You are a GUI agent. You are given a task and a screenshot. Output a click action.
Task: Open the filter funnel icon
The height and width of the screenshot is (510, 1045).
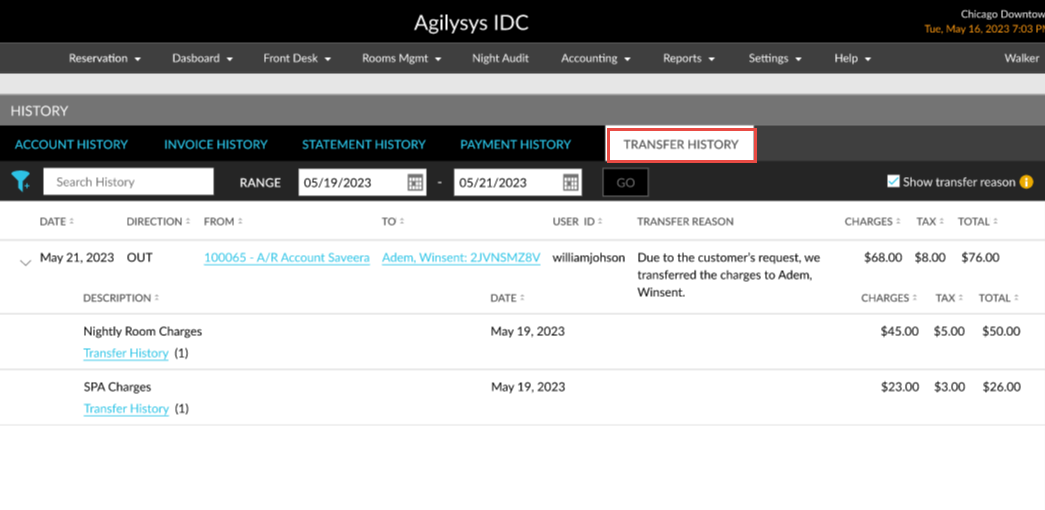pos(21,181)
